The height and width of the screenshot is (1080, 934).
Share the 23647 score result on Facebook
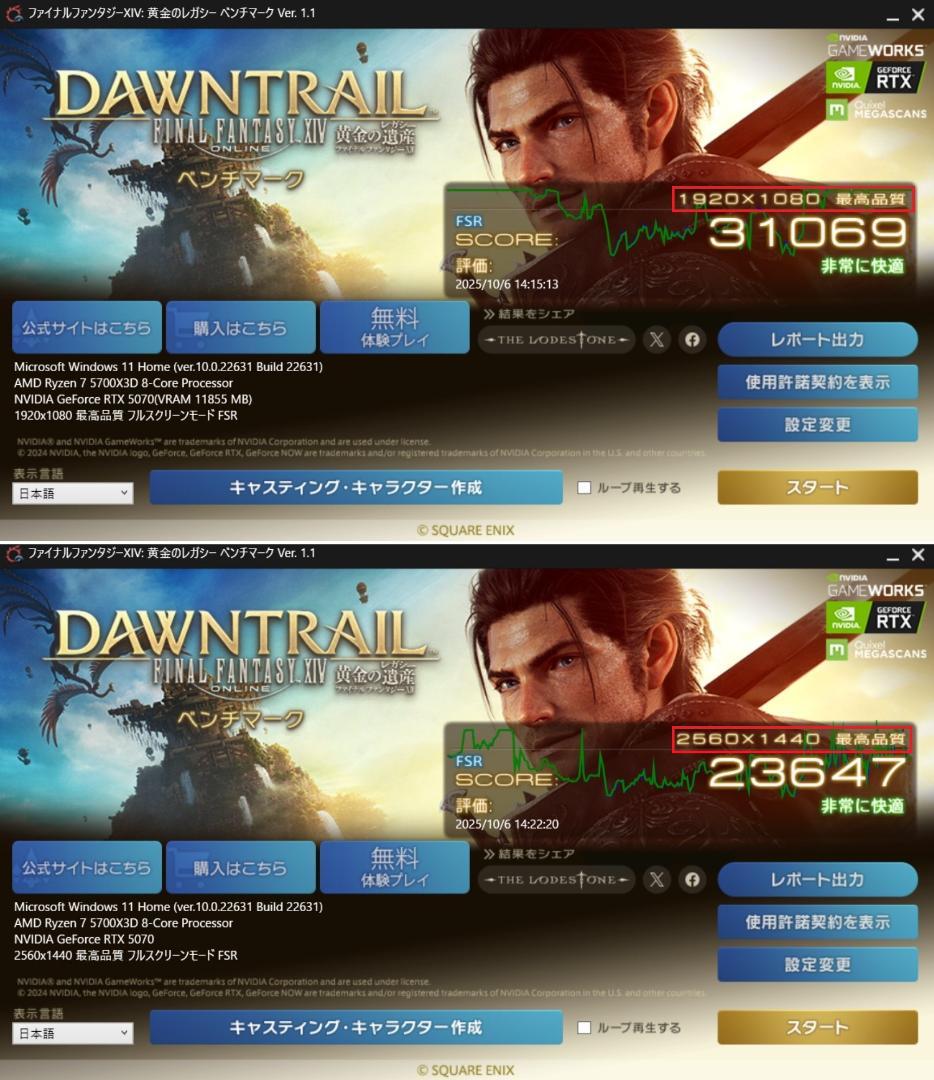tap(692, 880)
